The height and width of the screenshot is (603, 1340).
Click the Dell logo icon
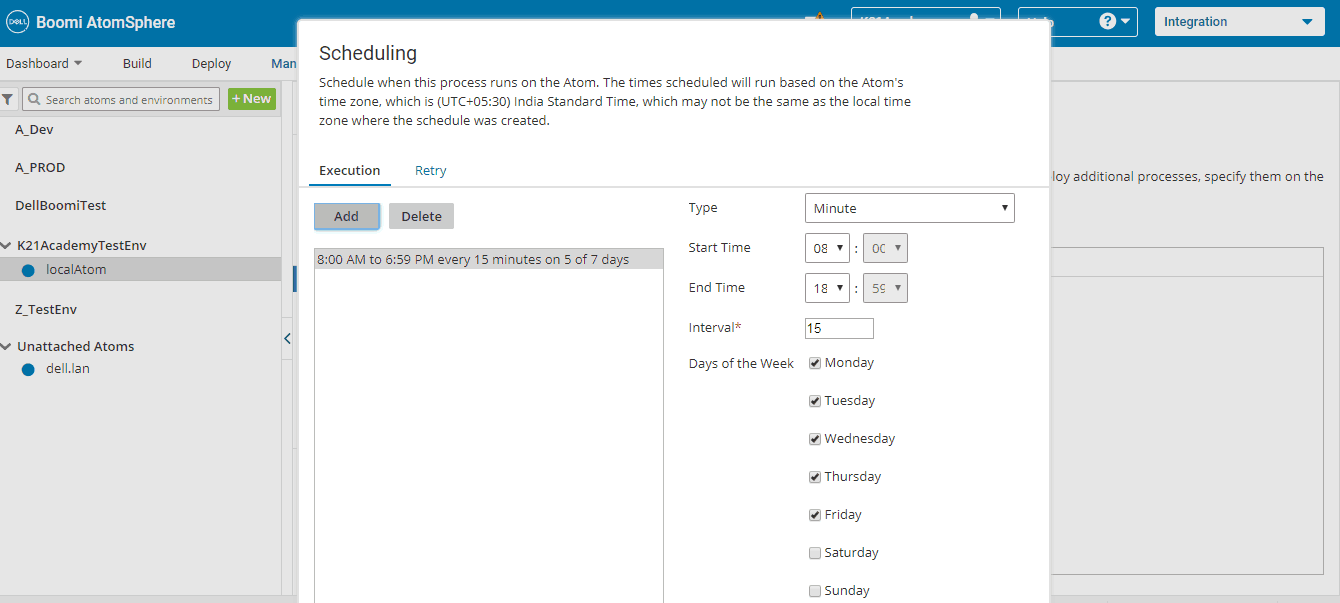click(17, 22)
